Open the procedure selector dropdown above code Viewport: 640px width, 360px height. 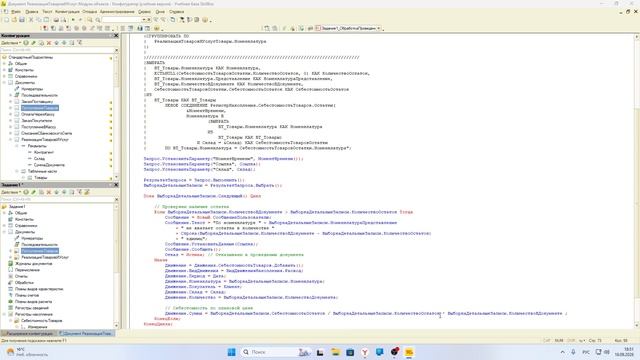pos(379,28)
